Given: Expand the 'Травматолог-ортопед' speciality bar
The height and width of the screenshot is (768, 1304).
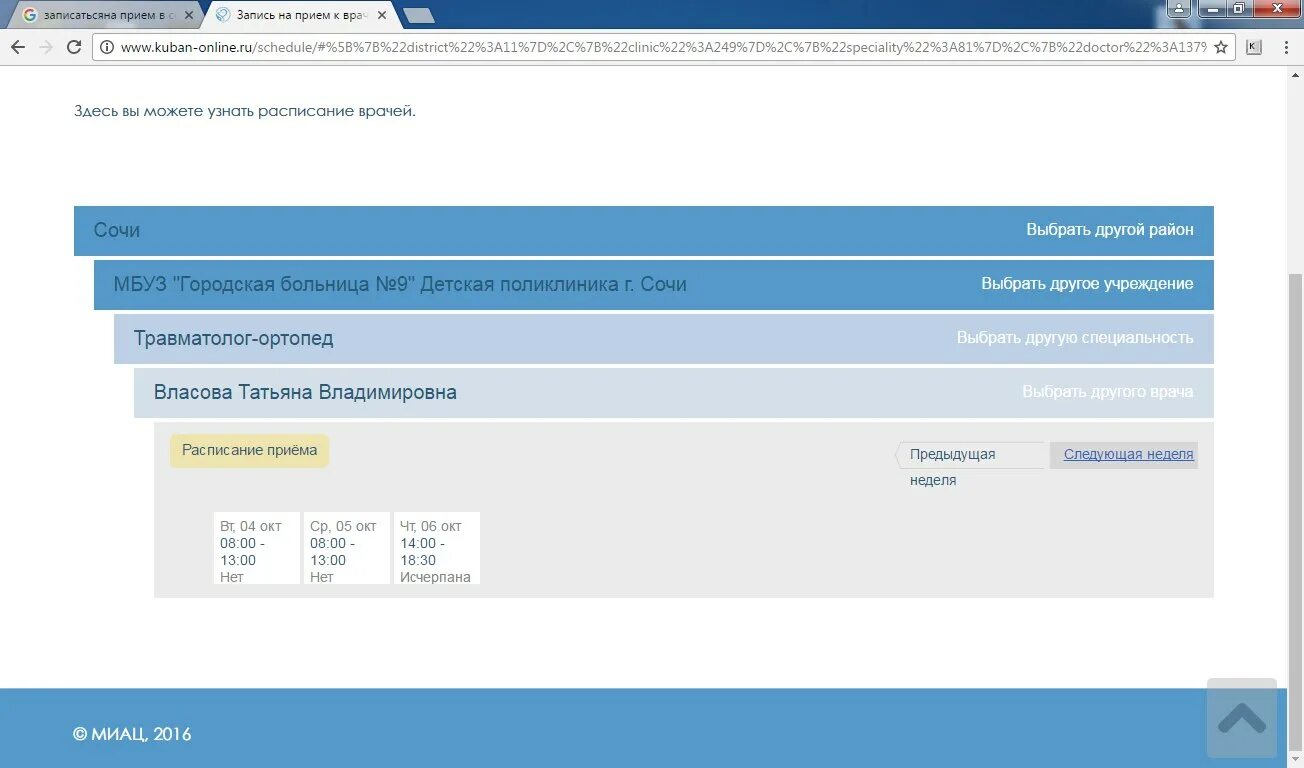Looking at the screenshot, I should [x=664, y=338].
